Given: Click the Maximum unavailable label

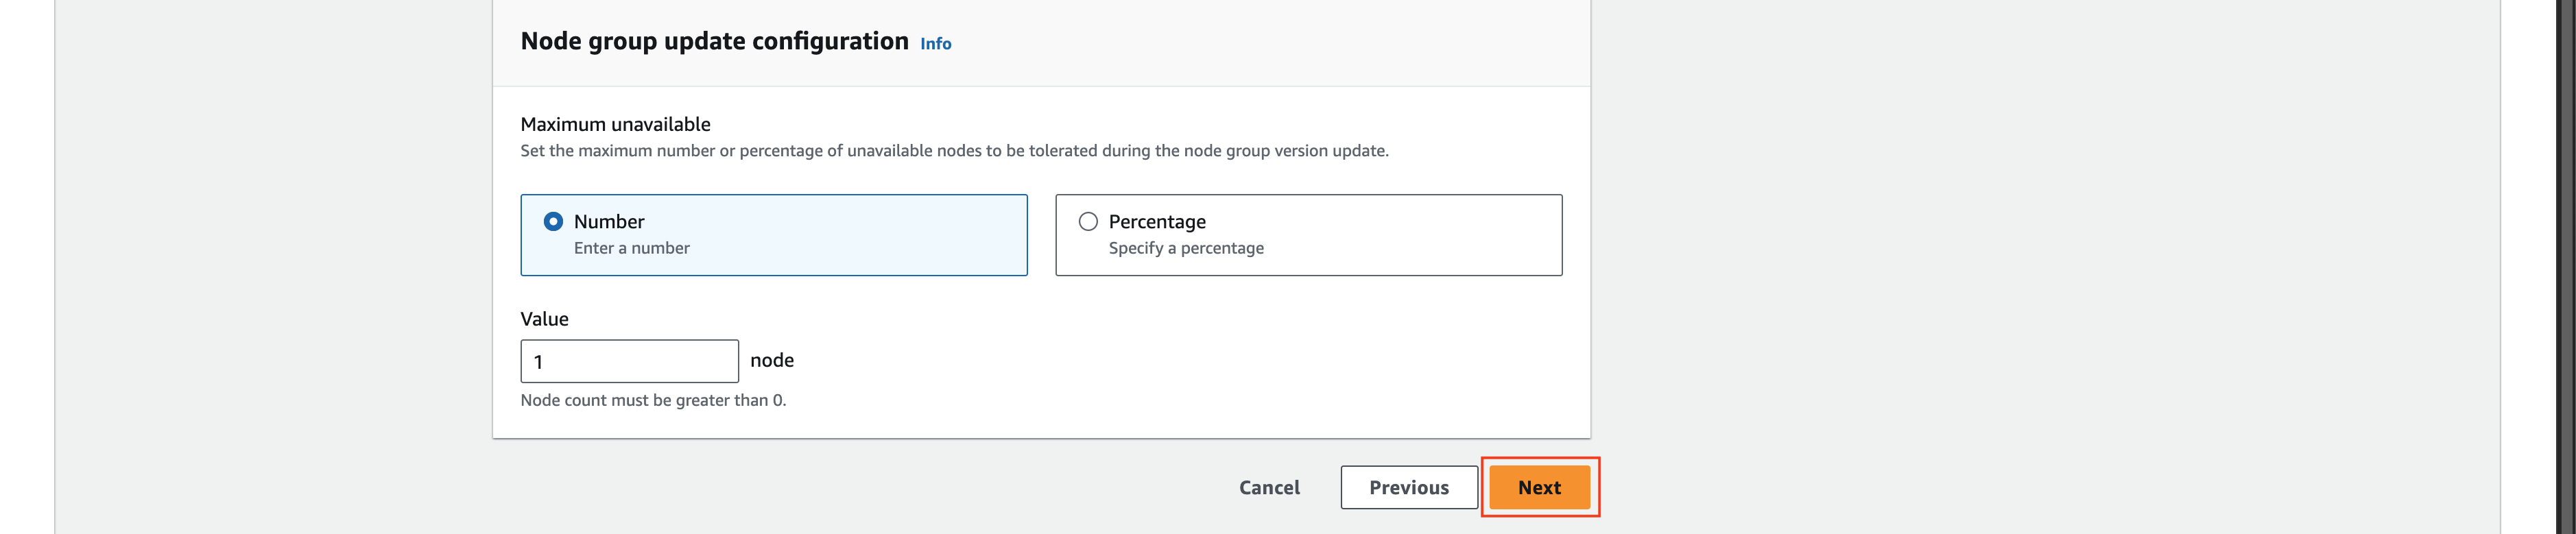Looking at the screenshot, I should (x=616, y=124).
